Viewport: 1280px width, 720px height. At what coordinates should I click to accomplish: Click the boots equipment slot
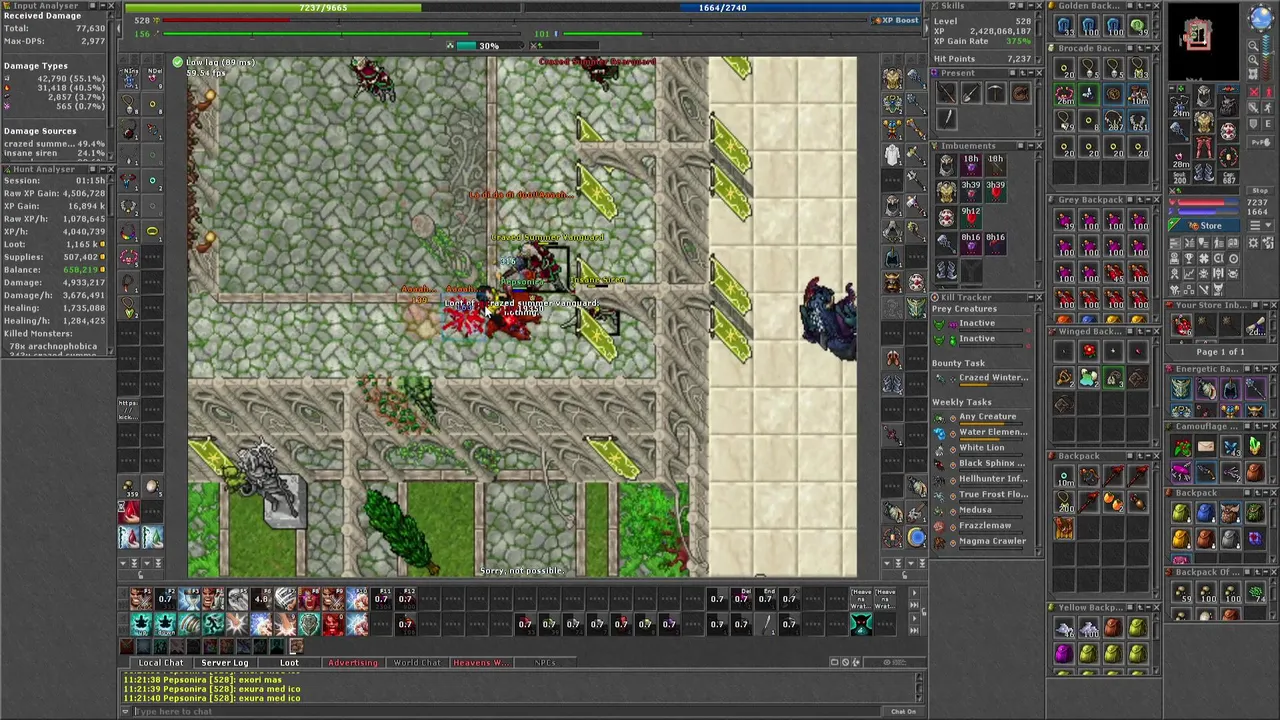point(1204,172)
